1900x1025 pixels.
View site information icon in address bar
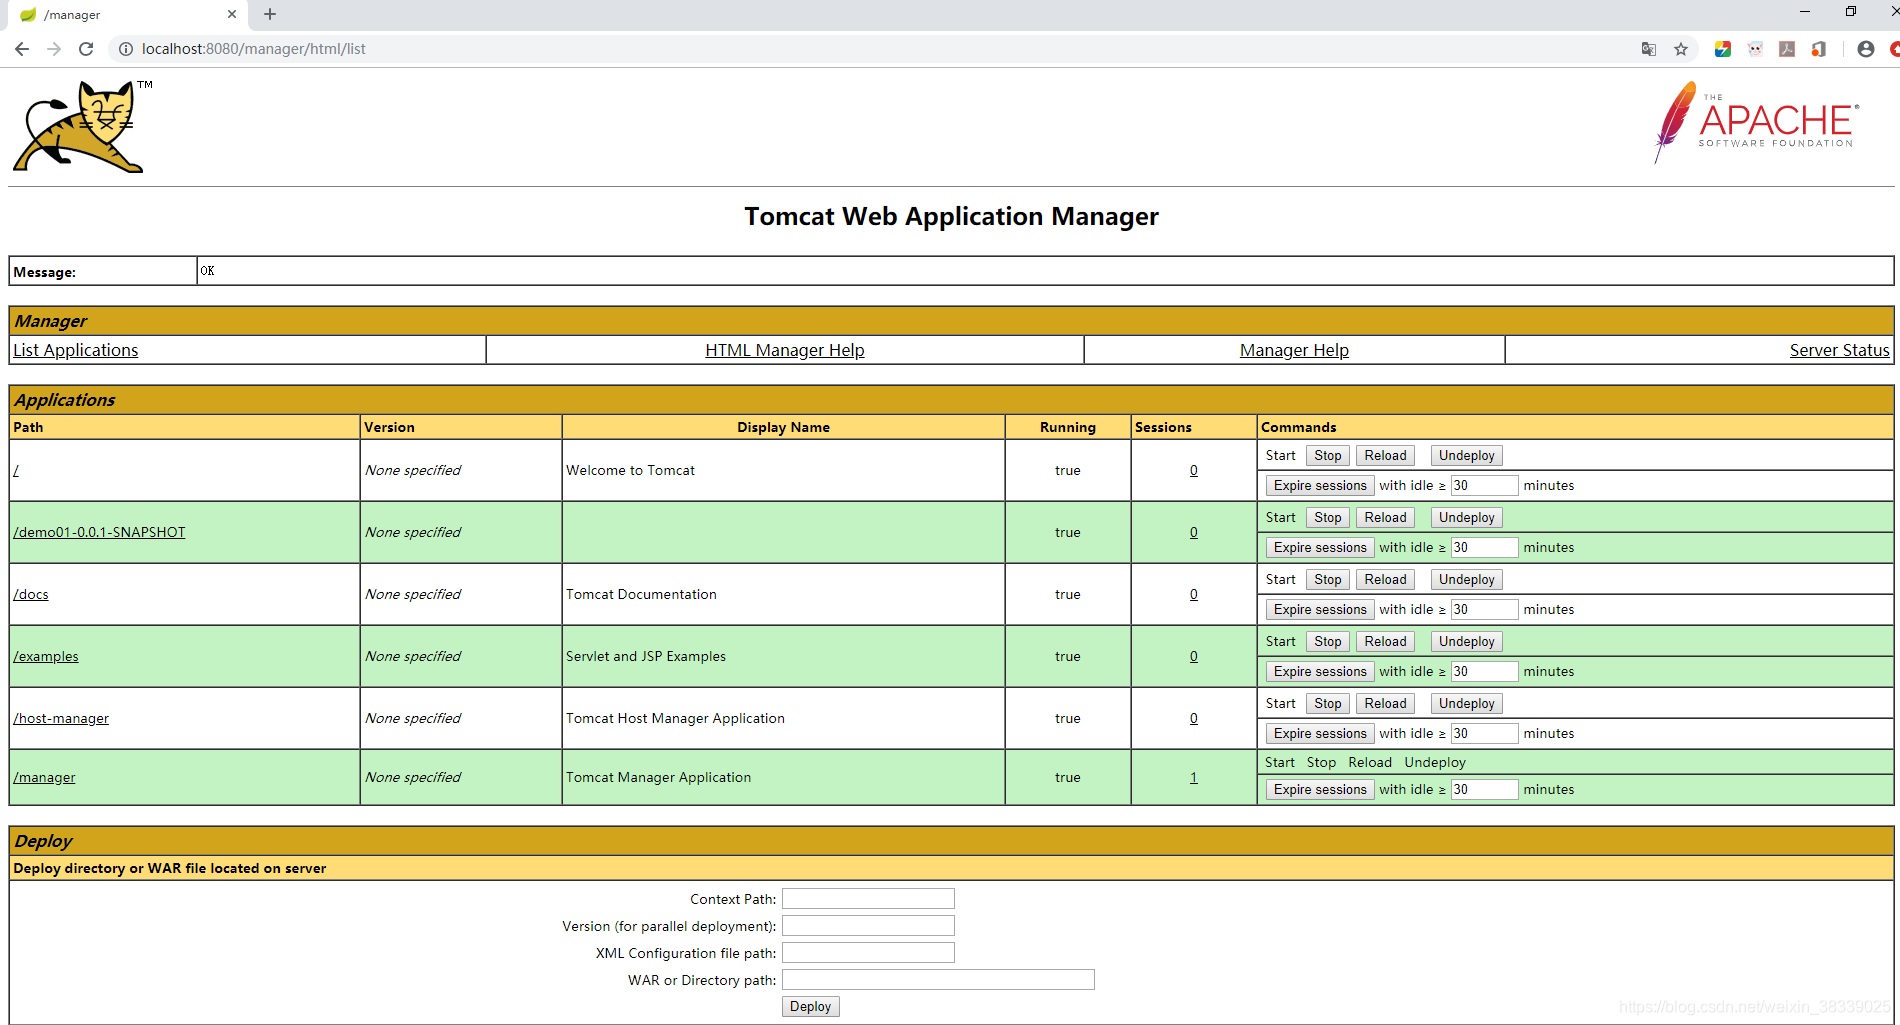point(126,49)
